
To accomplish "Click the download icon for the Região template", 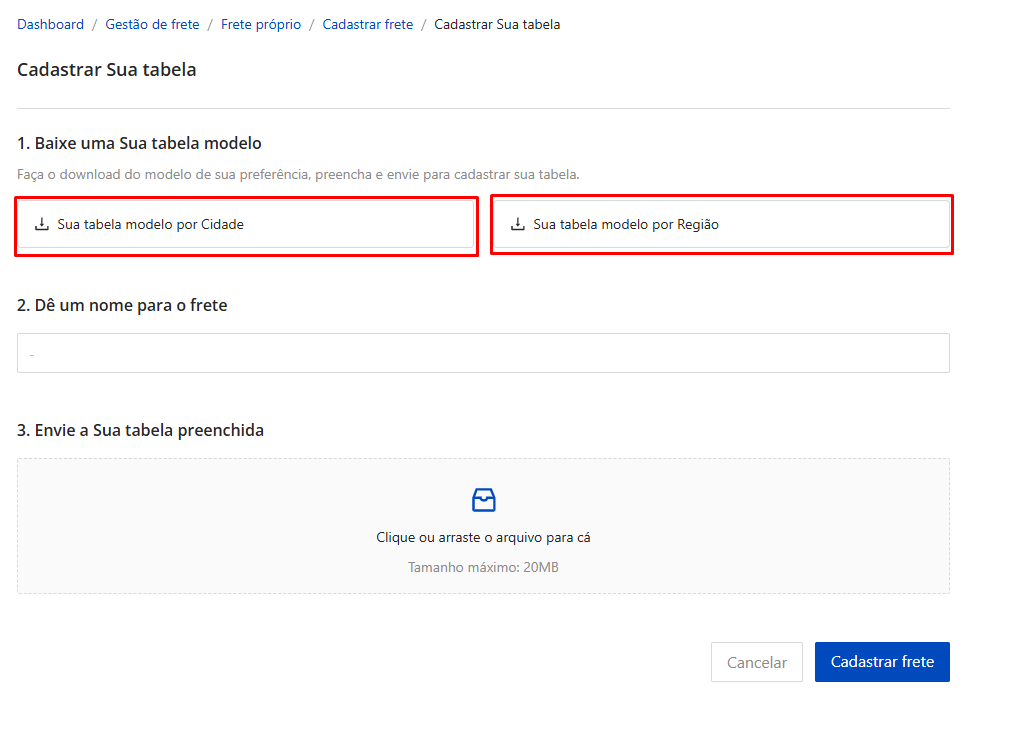I will [518, 224].
